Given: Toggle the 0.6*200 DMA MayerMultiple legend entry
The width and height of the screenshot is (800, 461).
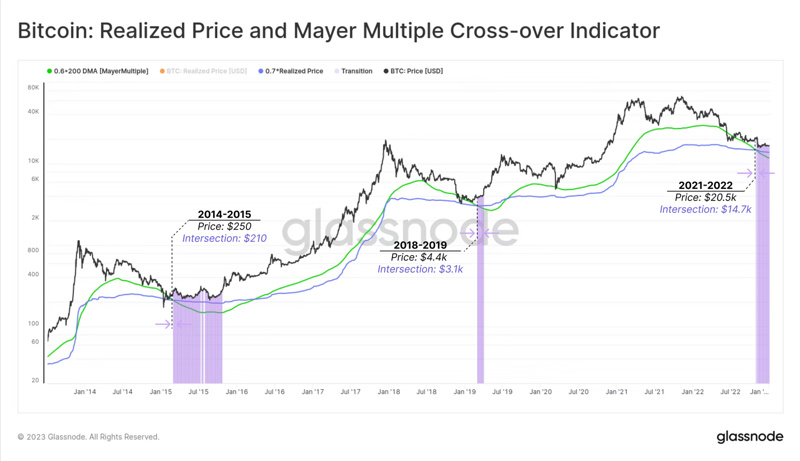Looking at the screenshot, I should pos(97,71).
